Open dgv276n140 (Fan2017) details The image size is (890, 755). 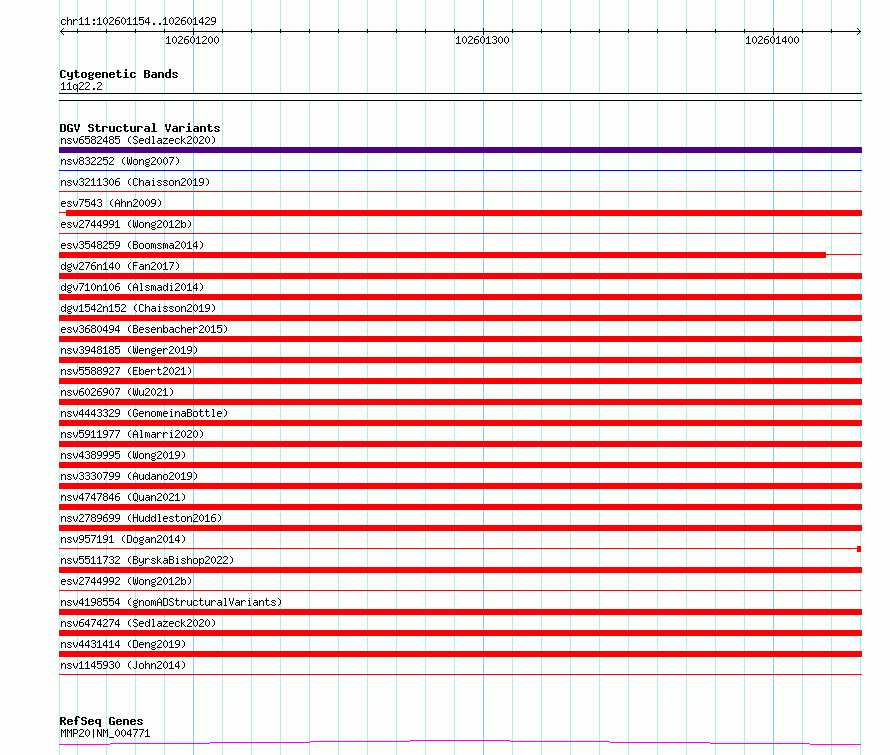coord(120,266)
